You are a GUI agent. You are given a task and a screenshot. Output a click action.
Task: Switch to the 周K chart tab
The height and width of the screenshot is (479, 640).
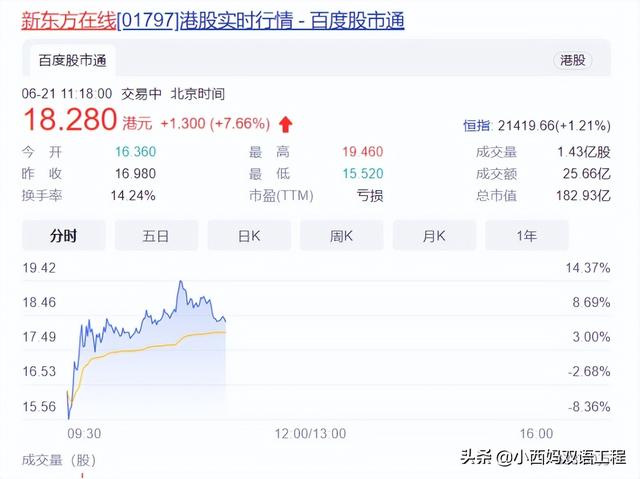coord(341,235)
